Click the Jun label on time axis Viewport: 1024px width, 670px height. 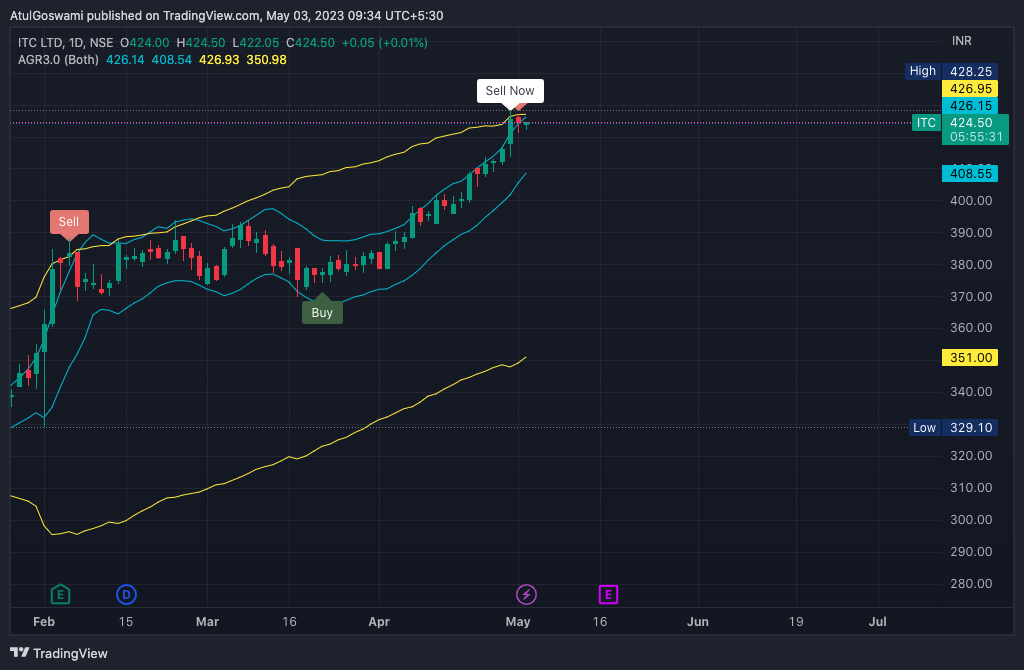tap(697, 622)
